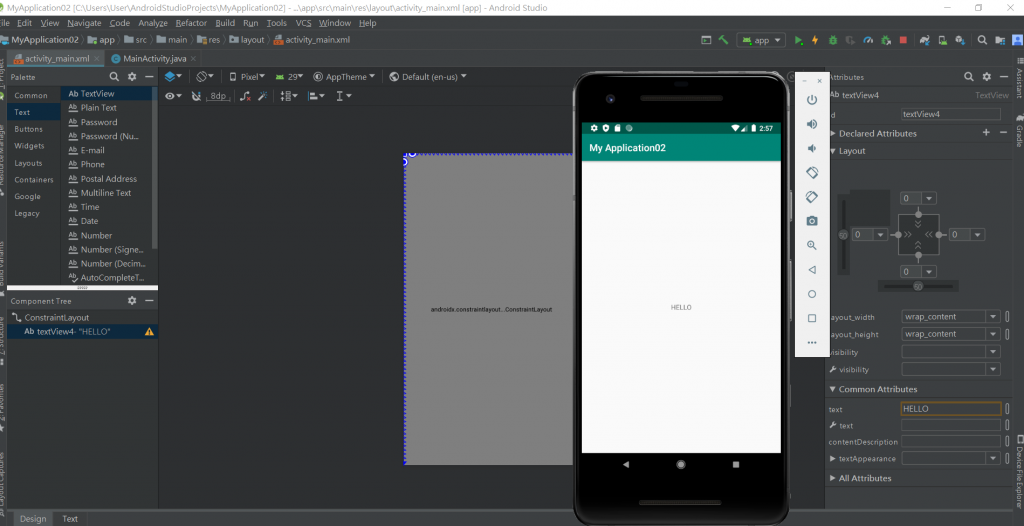
Task: Sync project with Gradle files icon
Action: pos(925,40)
